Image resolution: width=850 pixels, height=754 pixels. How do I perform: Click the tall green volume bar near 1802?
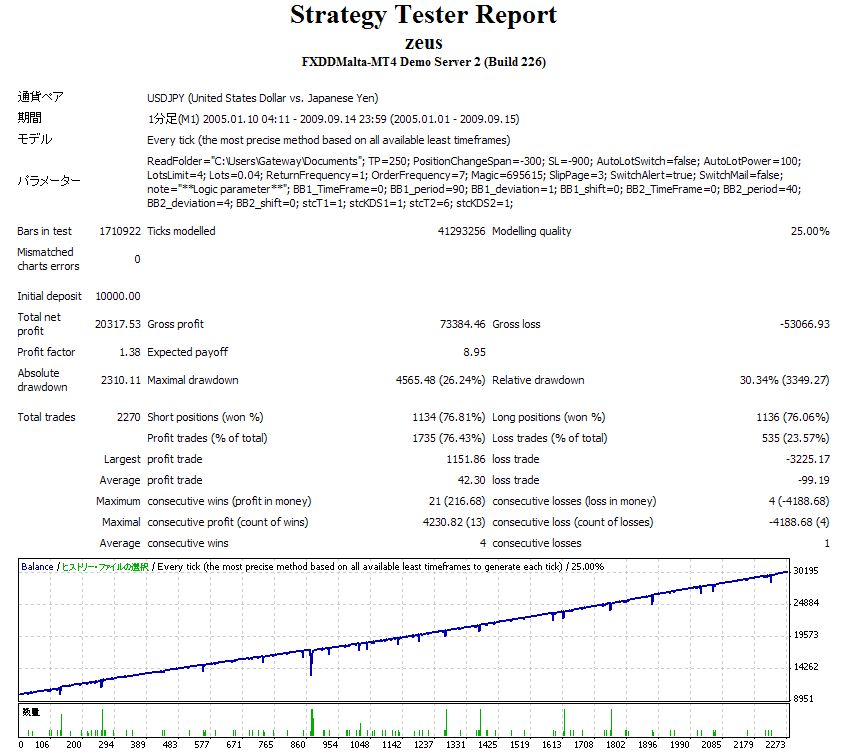coord(611,722)
